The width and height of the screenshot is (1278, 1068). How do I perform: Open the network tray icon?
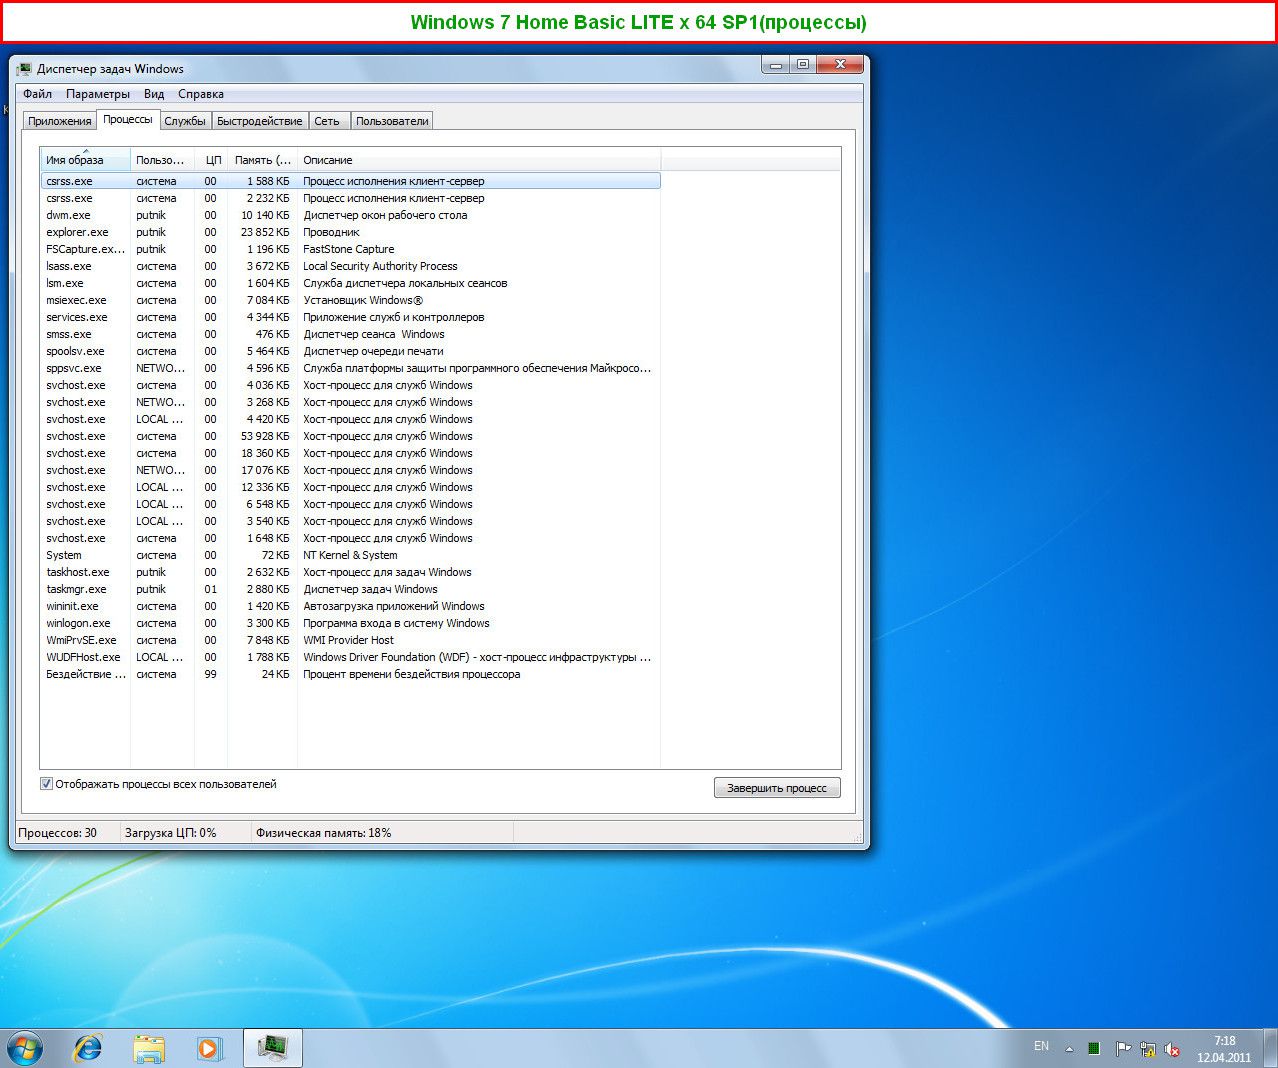pos(1148,1049)
